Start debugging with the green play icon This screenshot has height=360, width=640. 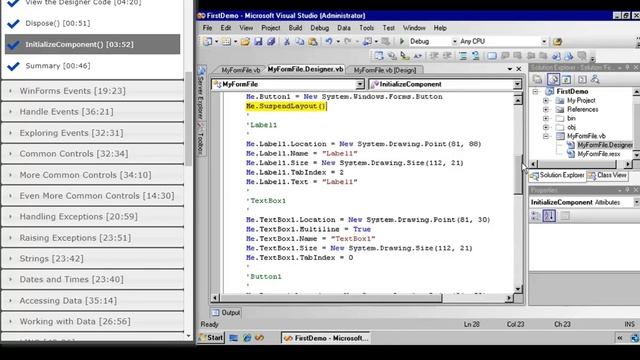[x=402, y=41]
